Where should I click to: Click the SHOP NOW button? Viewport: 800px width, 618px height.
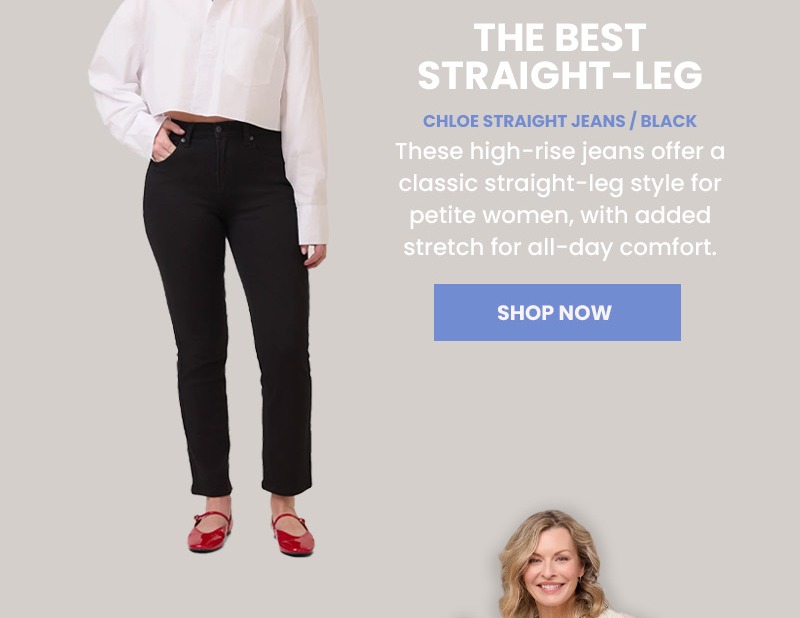[557, 312]
